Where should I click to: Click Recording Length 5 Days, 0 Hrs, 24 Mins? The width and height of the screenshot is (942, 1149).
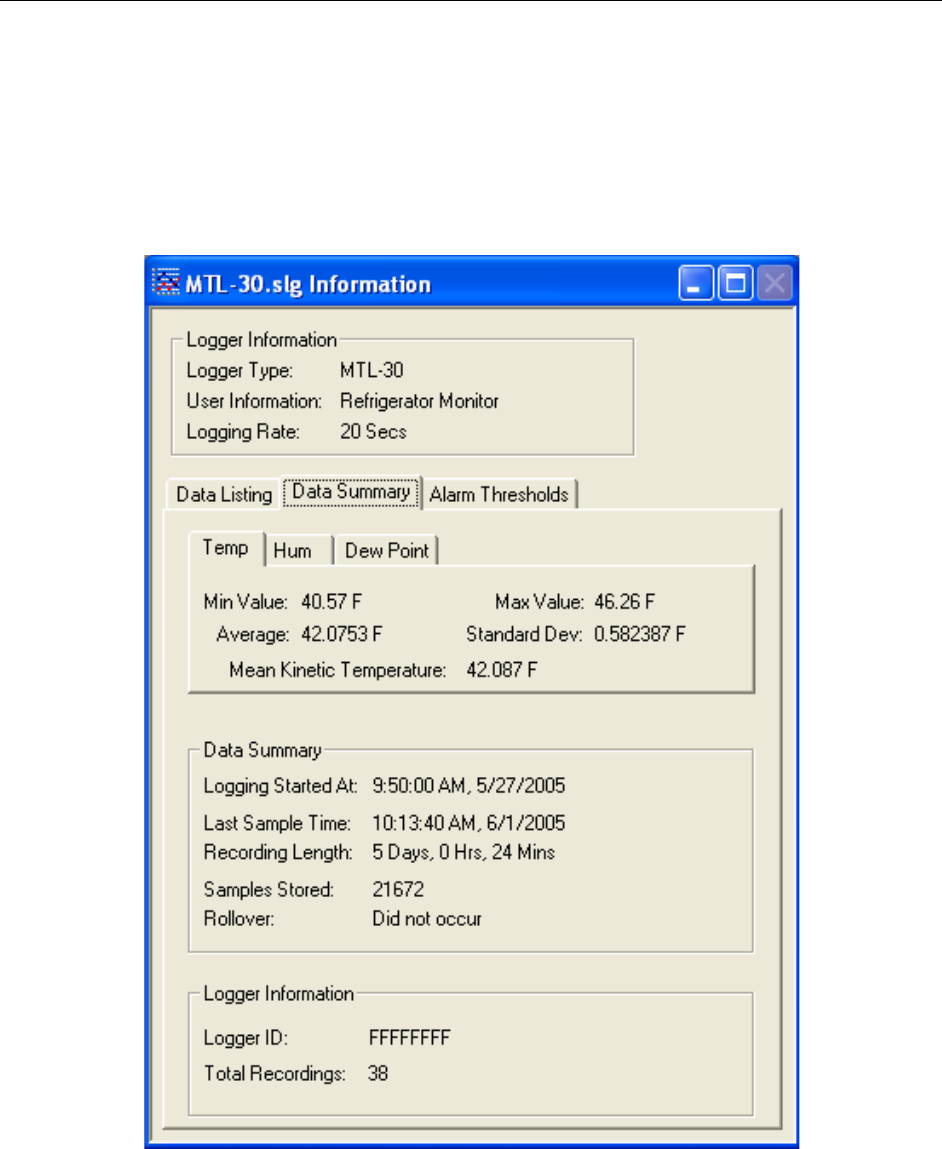[x=464, y=852]
